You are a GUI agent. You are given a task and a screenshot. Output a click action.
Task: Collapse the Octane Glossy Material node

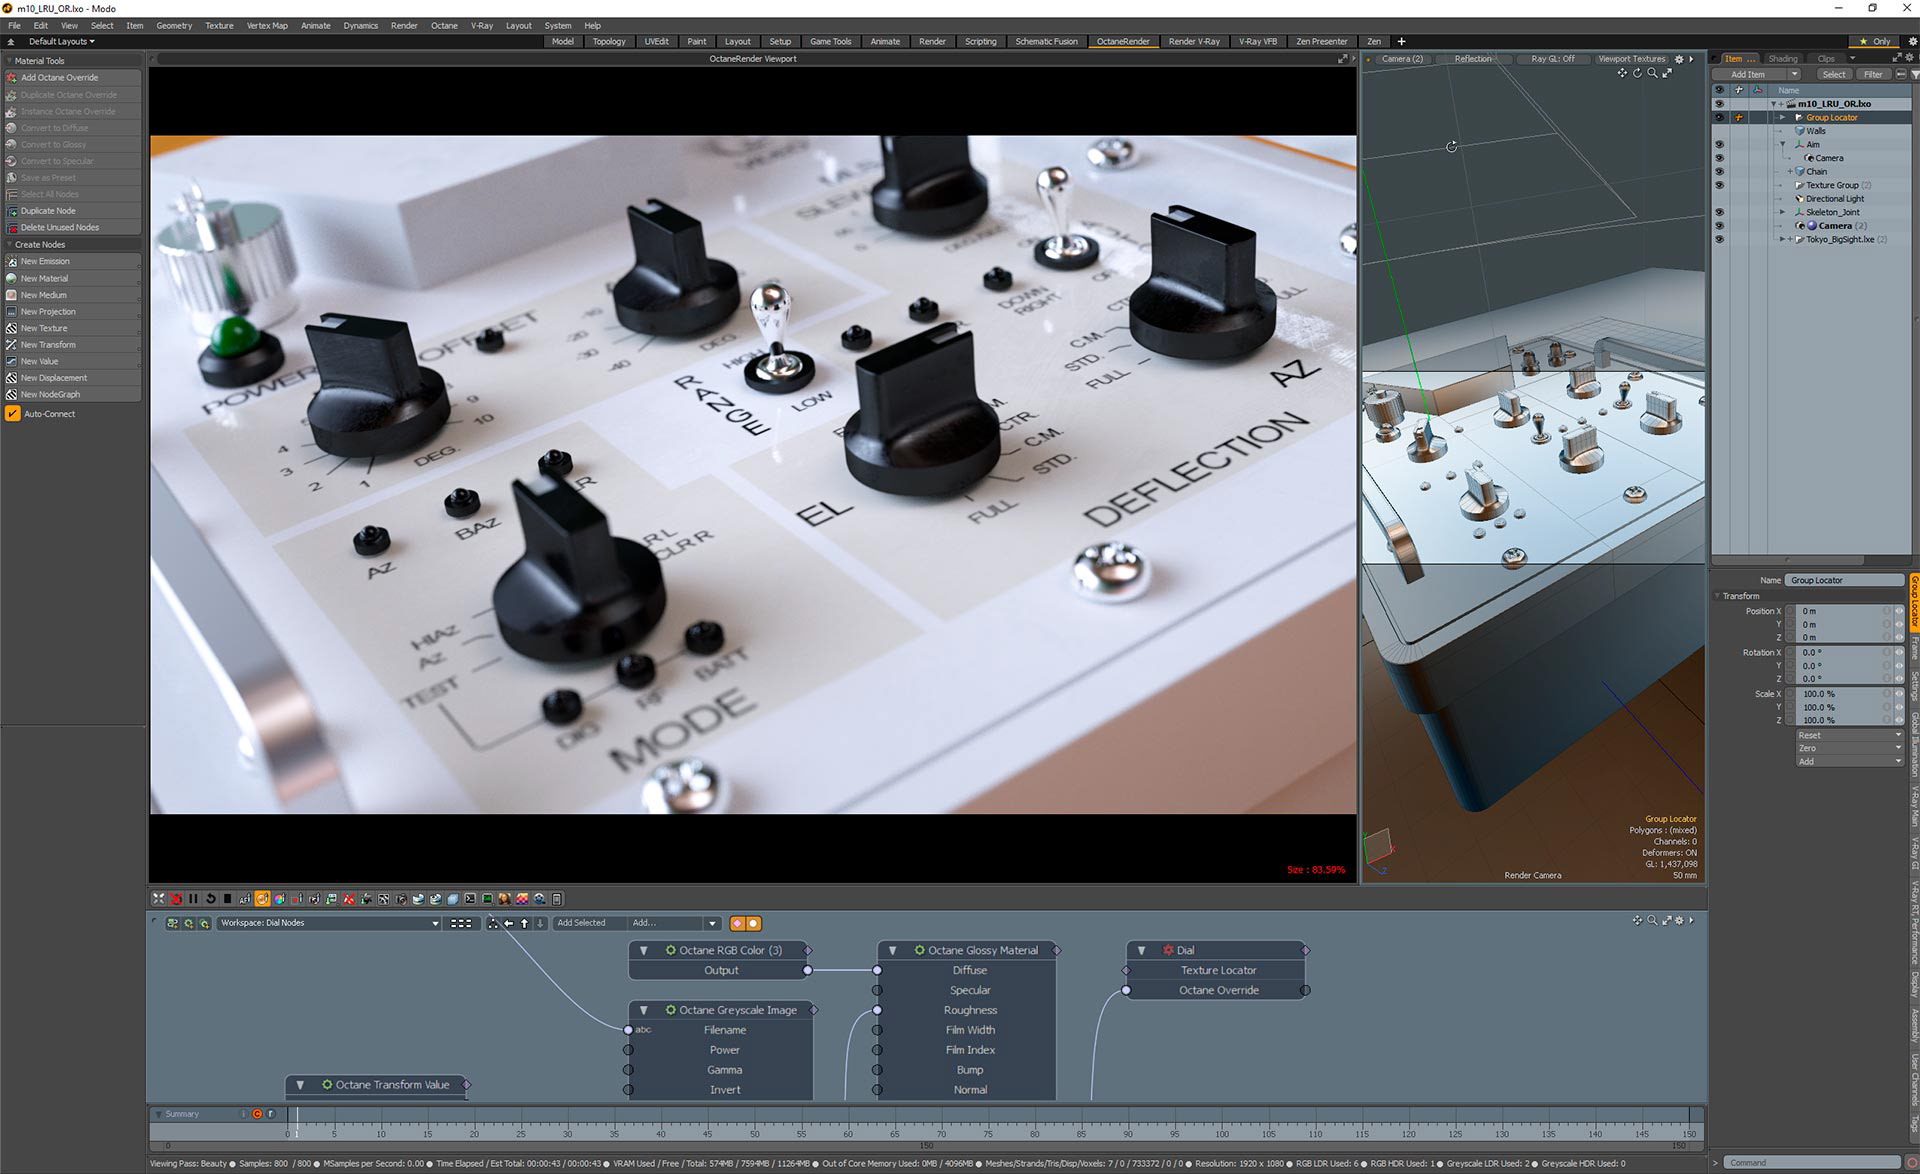892,950
